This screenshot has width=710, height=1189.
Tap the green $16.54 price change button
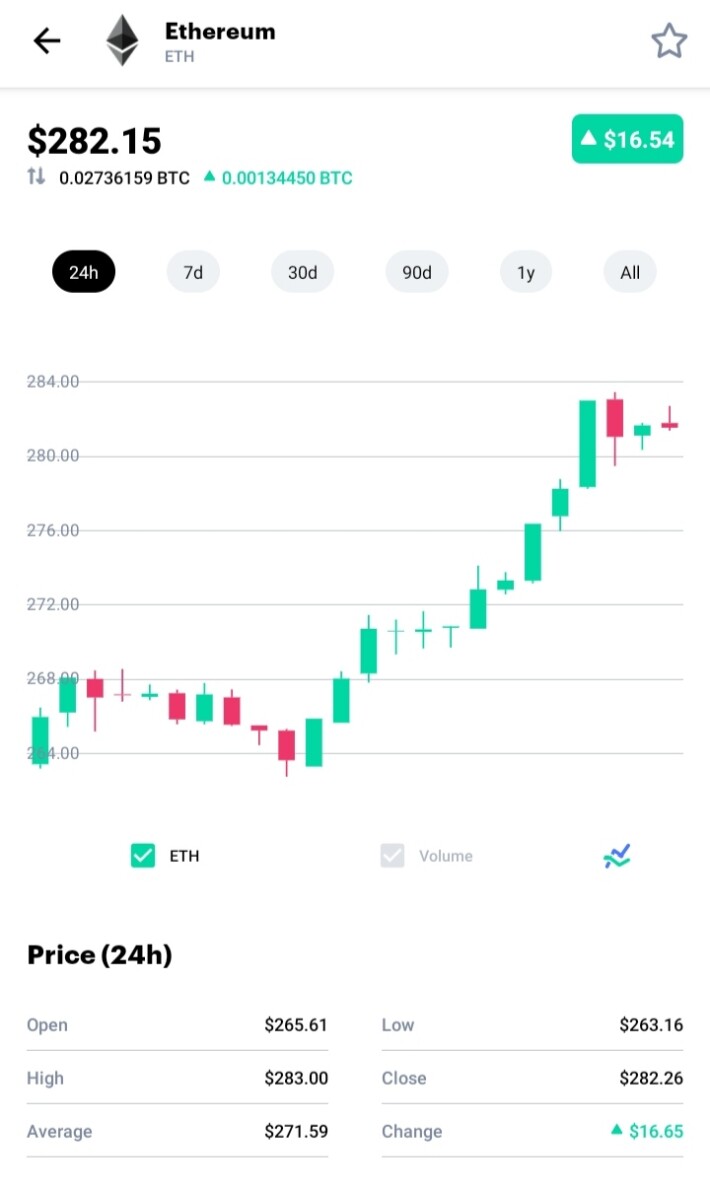coord(627,139)
